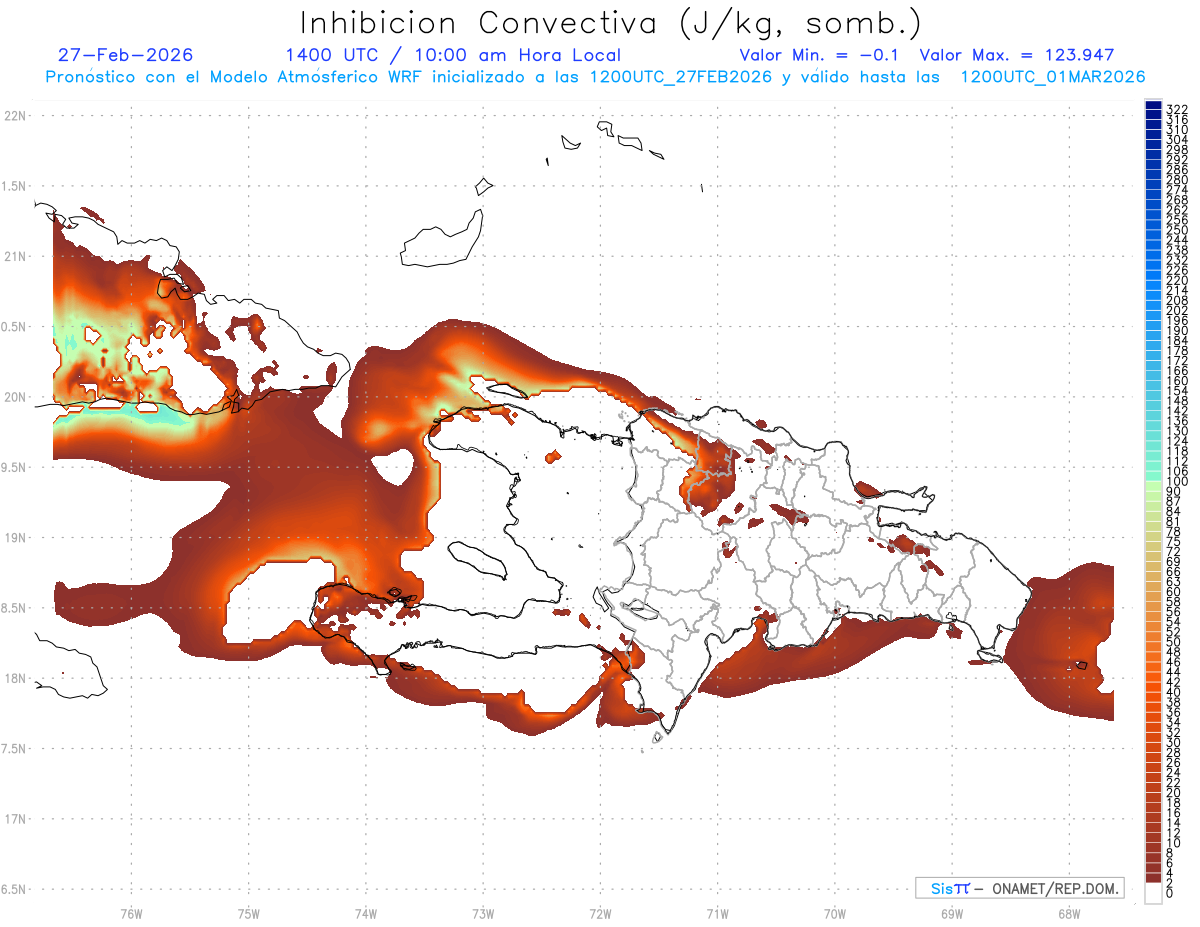Click the title 'Inhibicion Convectiva (J/kg, somb.)'
This screenshot has width=1200, height=927.
click(611, 24)
